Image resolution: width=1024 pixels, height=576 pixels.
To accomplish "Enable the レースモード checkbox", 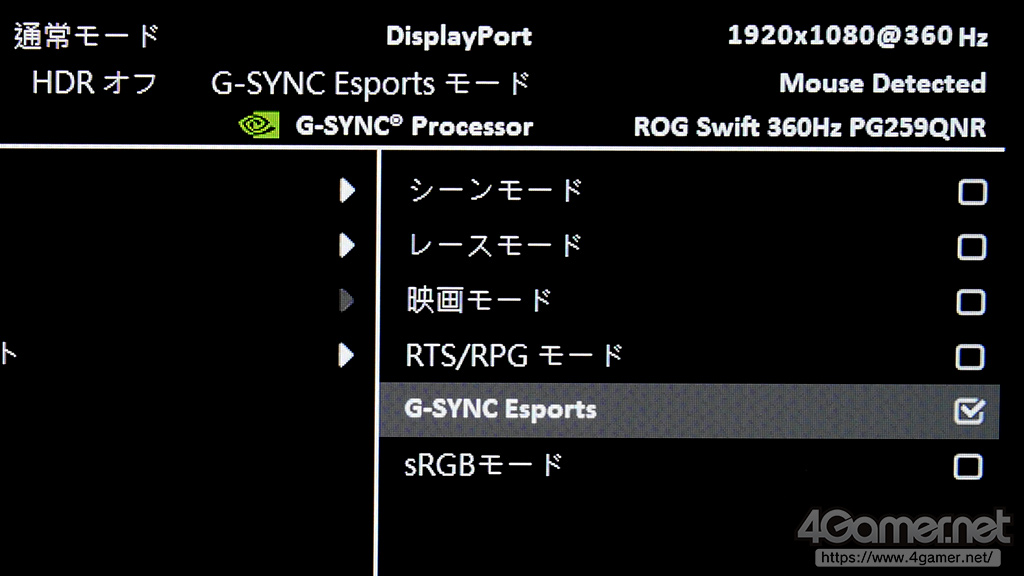I will 971,247.
